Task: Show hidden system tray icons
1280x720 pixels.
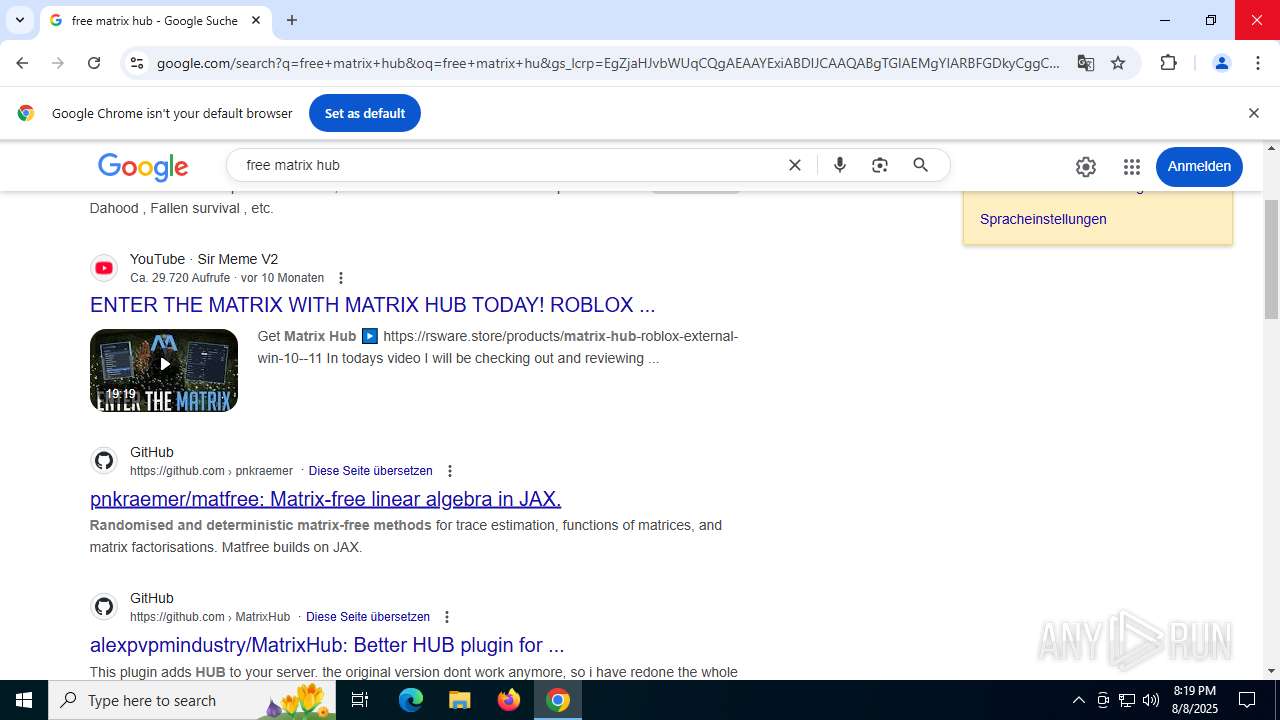Action: [1078, 700]
